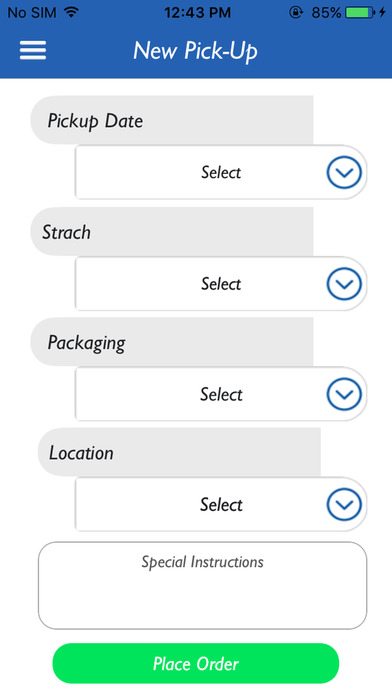Screen dimensions: 392x696
Task: Tap the Strach label
Action: click(x=66, y=232)
